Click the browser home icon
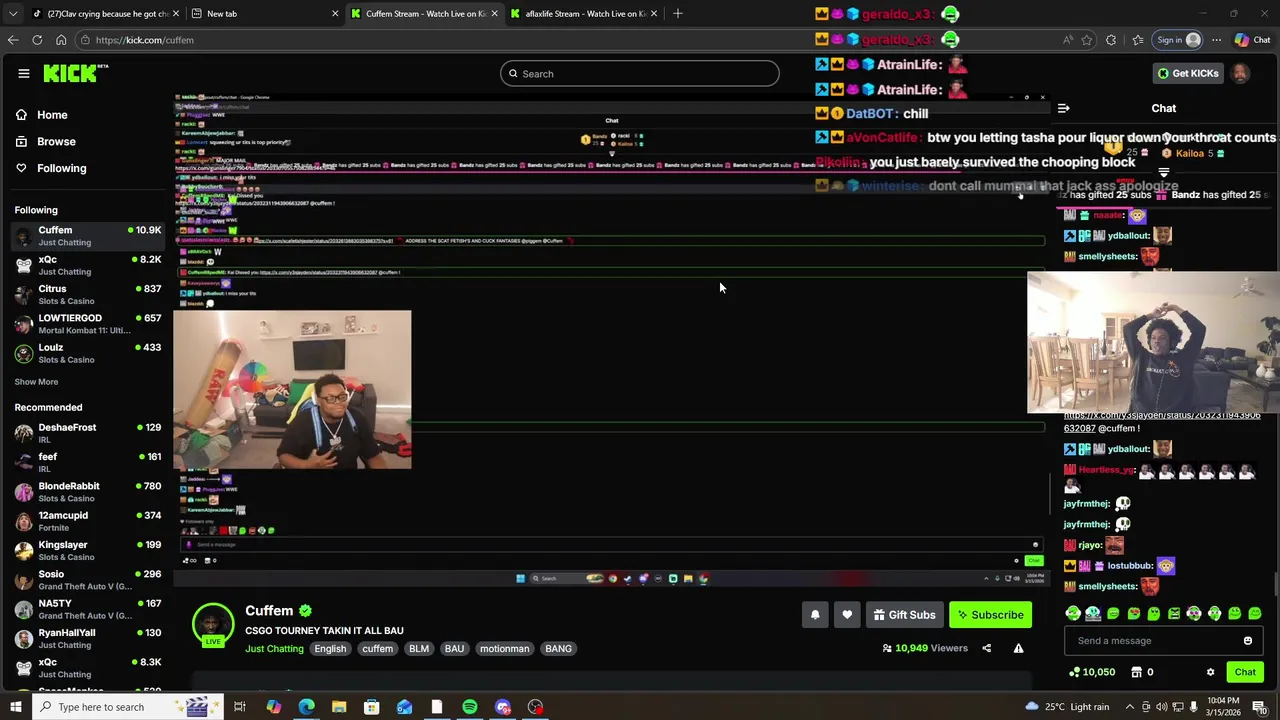The height and width of the screenshot is (720, 1280). tap(61, 40)
